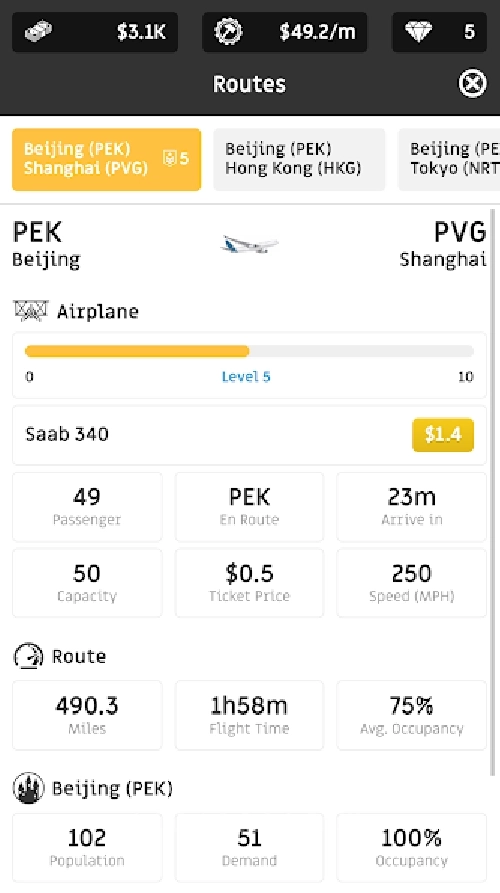Click the Route speedometer icon
The height and width of the screenshot is (893, 500).
point(28,656)
